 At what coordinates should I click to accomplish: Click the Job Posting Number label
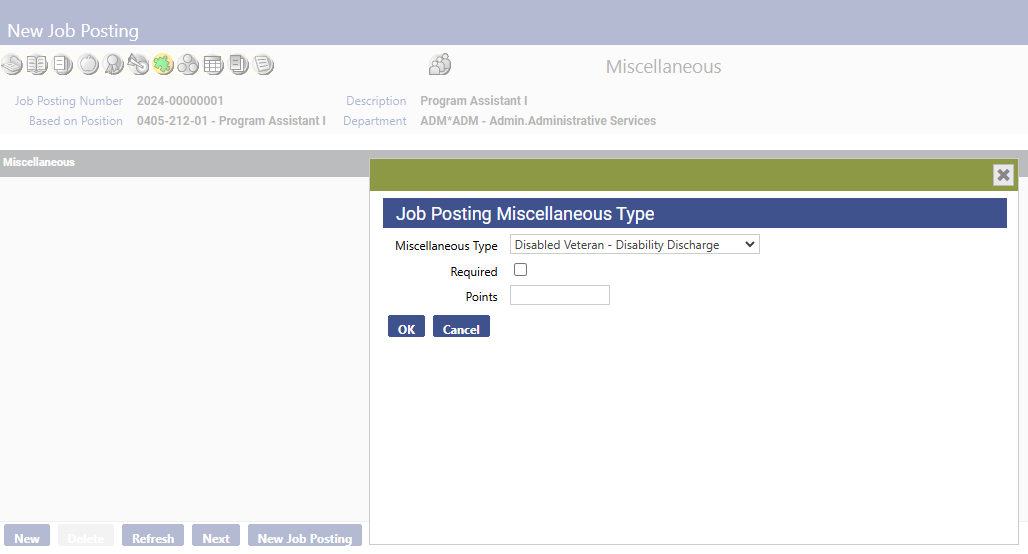69,101
